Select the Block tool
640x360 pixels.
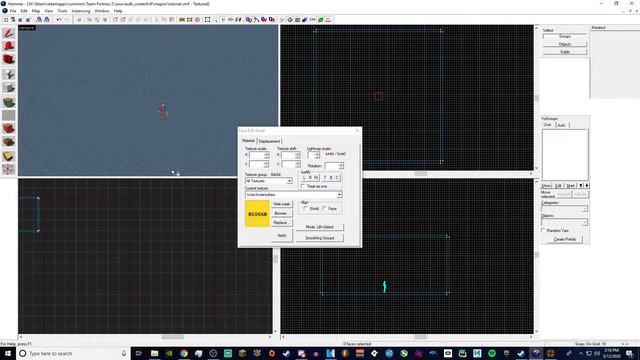[9, 88]
